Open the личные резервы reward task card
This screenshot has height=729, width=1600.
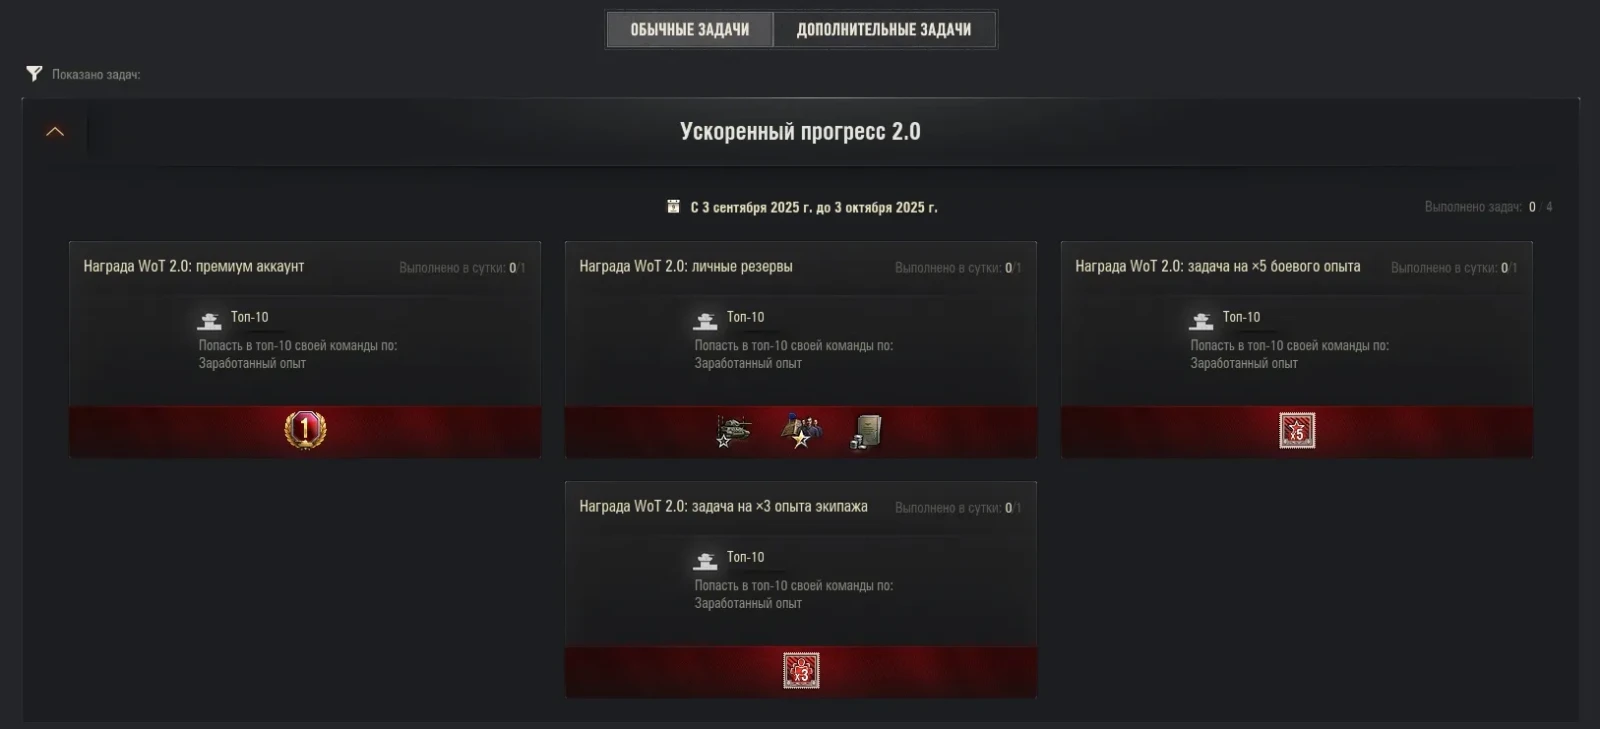[801, 349]
